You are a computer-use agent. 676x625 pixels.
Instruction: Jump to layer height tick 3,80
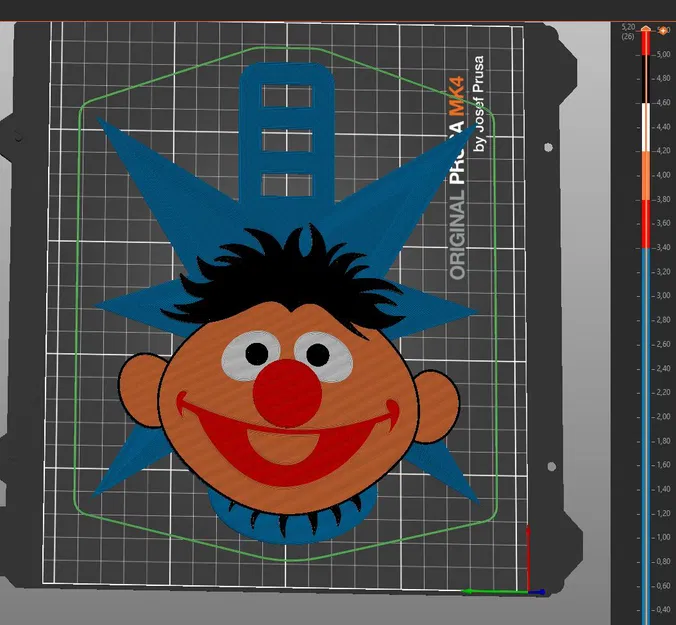[x=664, y=200]
